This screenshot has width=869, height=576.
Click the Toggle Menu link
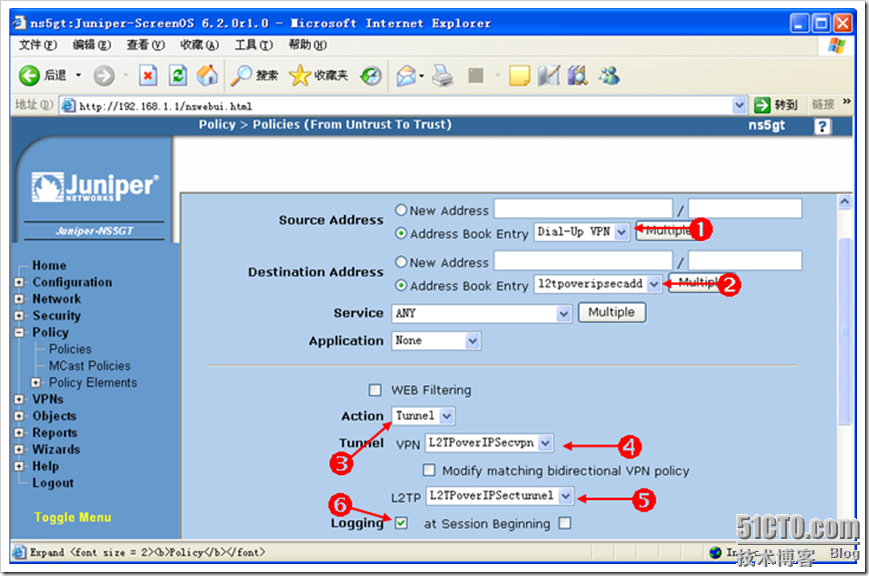[72, 517]
